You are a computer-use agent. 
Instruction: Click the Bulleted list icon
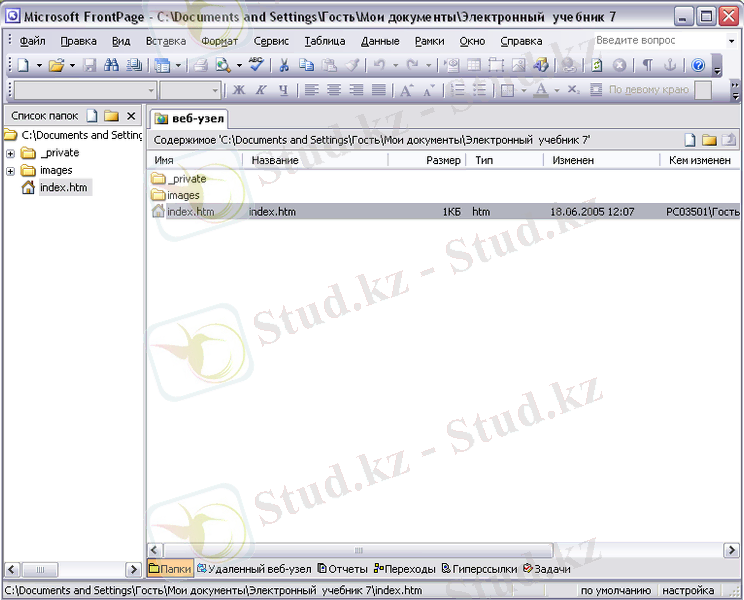tap(480, 90)
